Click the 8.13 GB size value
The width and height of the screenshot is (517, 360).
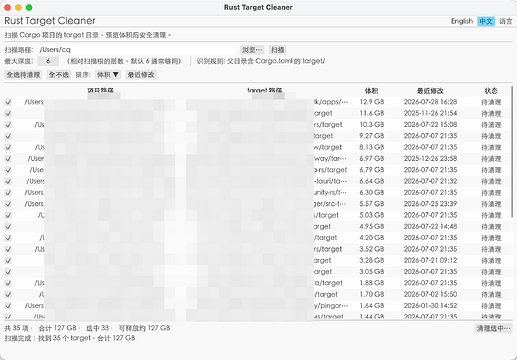pos(372,147)
